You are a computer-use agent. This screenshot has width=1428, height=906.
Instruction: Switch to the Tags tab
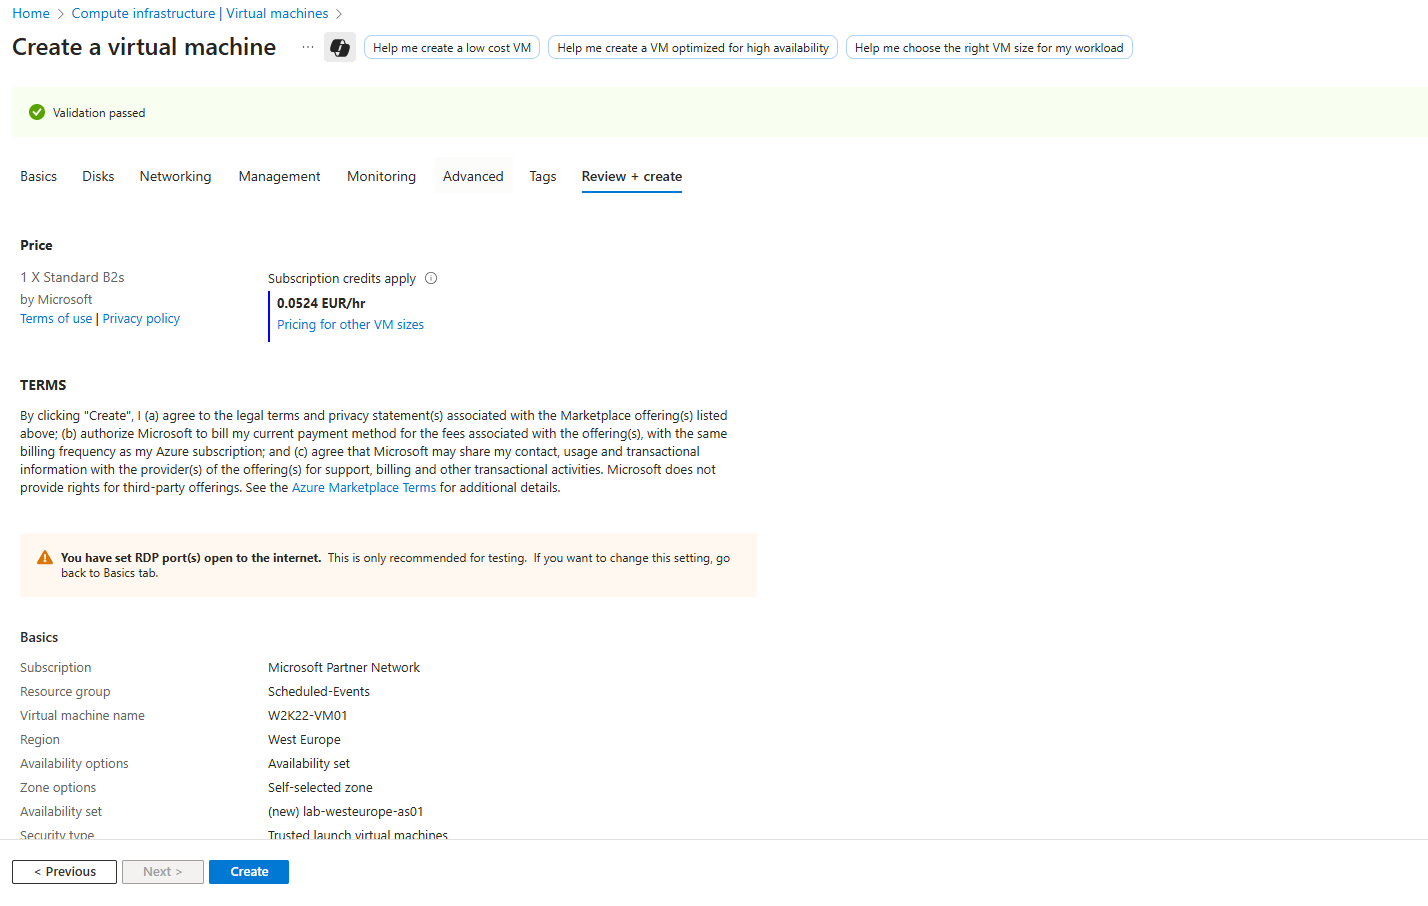(543, 176)
